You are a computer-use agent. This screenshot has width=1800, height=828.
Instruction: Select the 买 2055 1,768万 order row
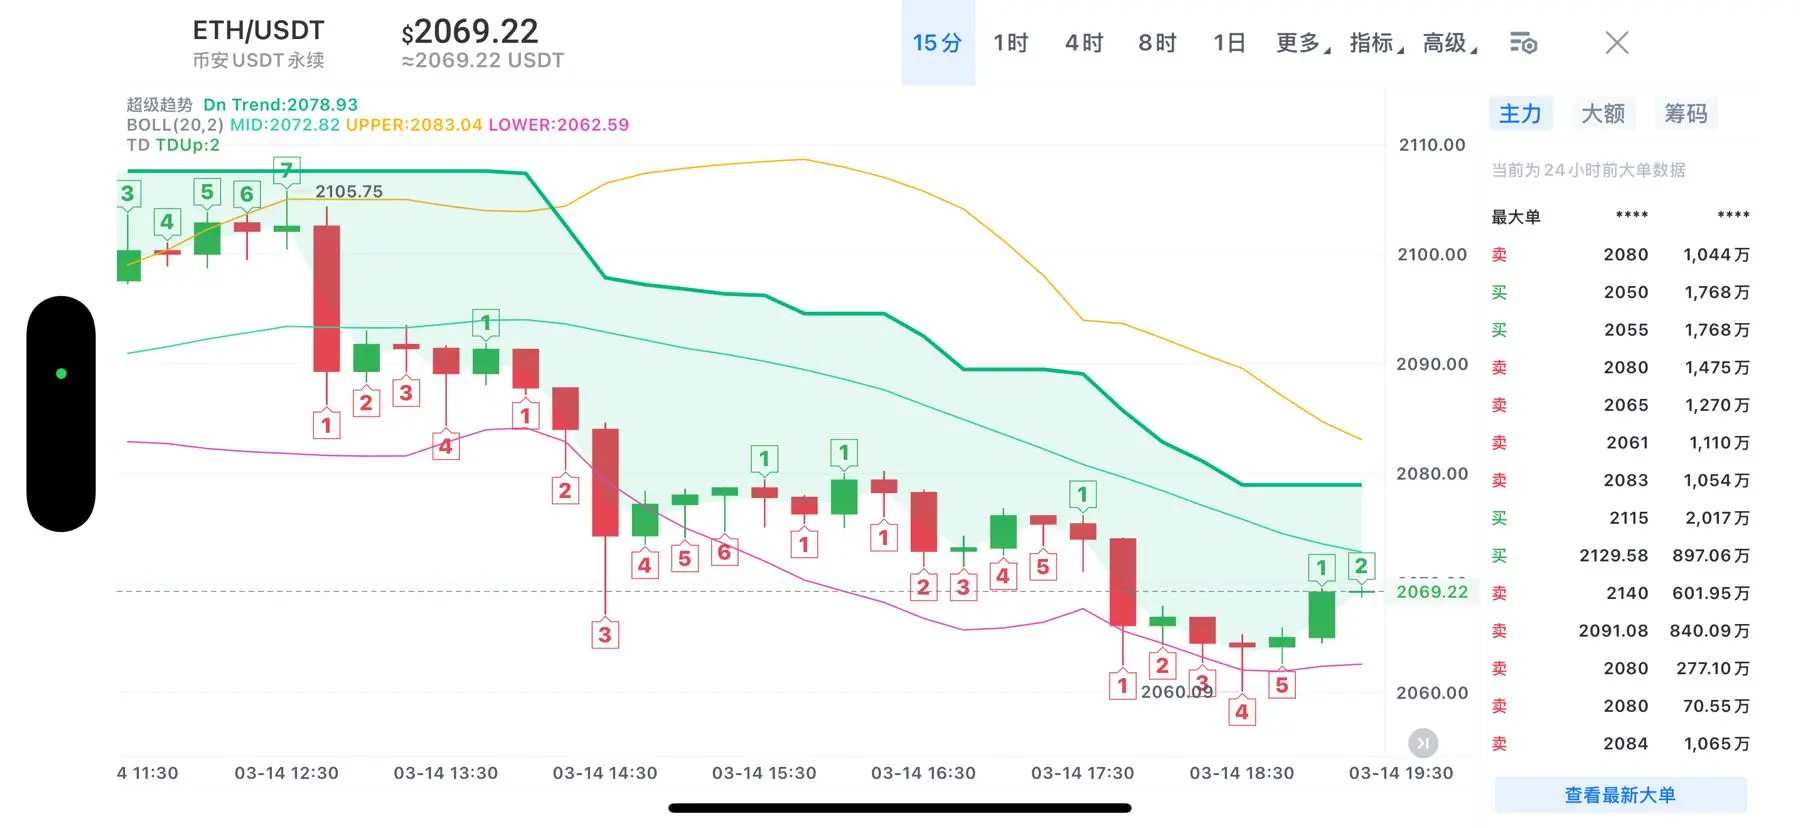coord(1620,330)
